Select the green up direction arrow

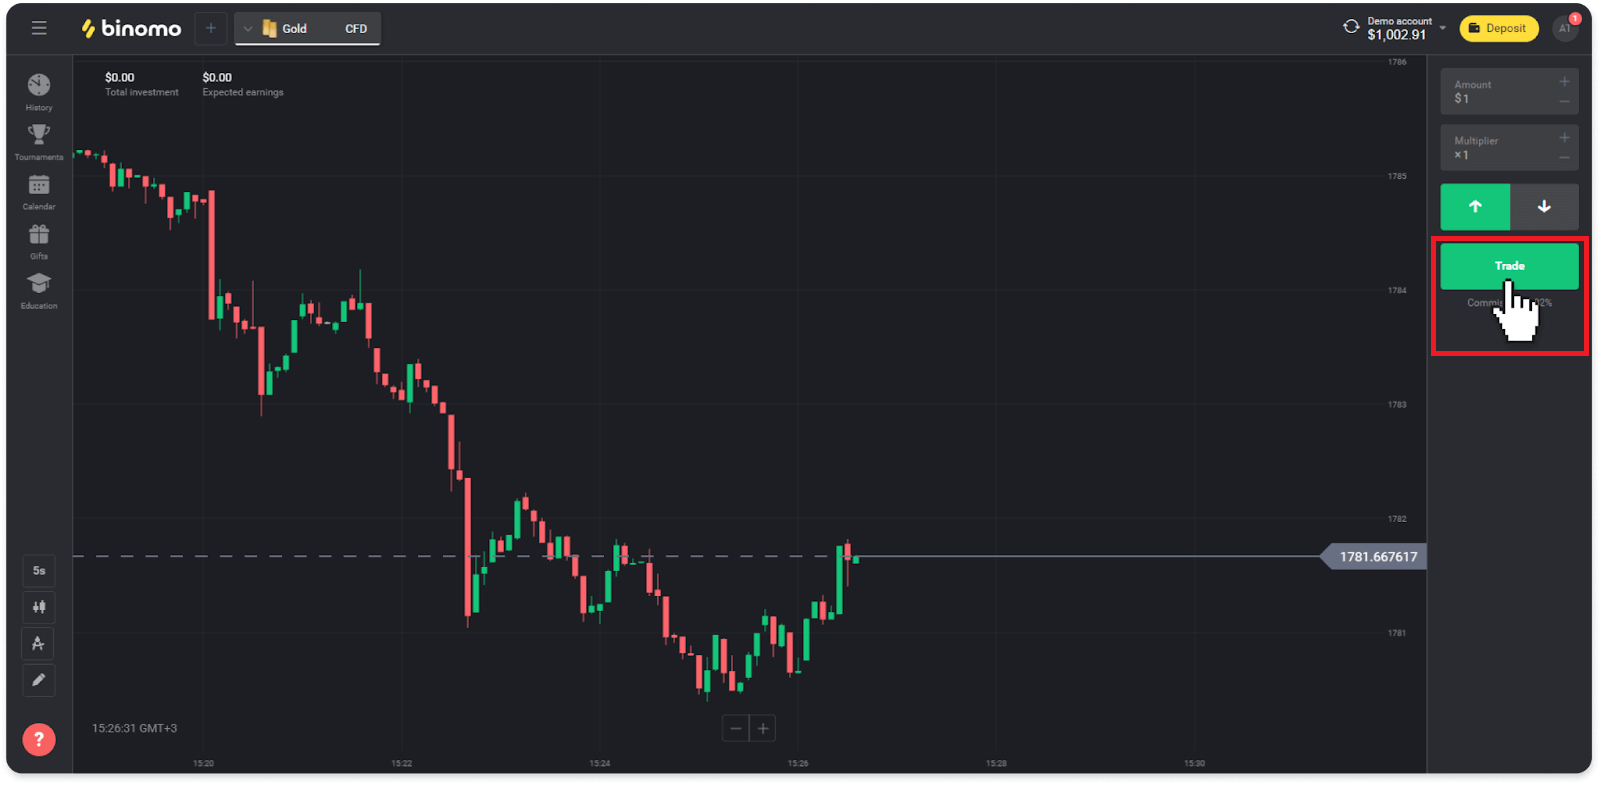tap(1475, 207)
